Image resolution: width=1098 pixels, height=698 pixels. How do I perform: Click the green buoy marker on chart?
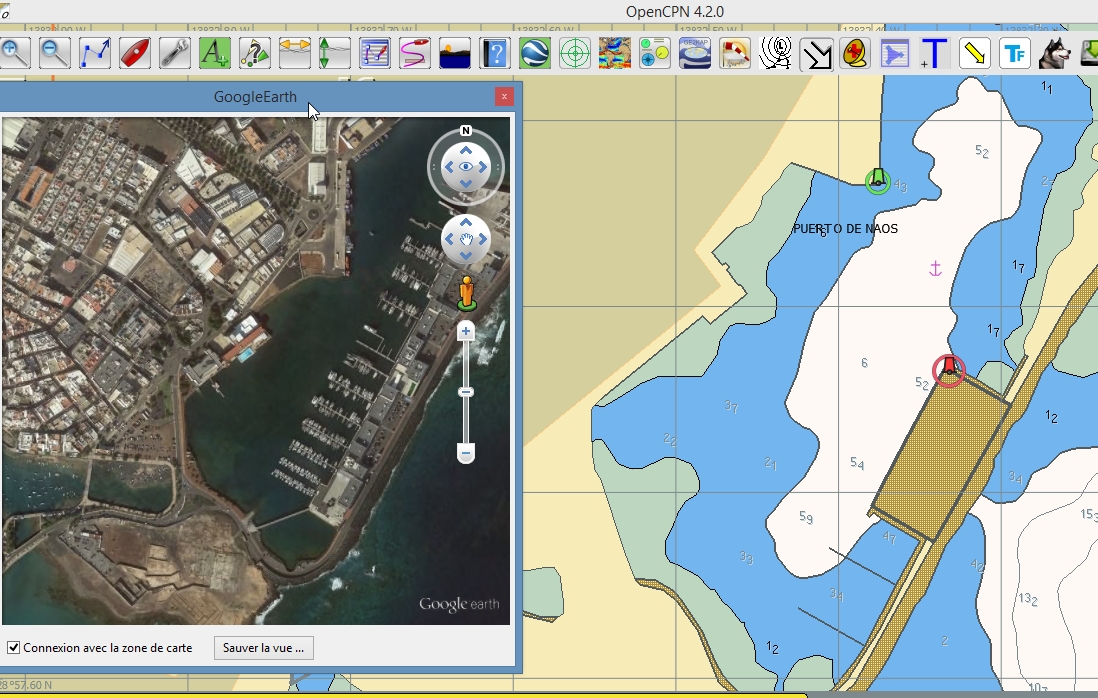(877, 181)
